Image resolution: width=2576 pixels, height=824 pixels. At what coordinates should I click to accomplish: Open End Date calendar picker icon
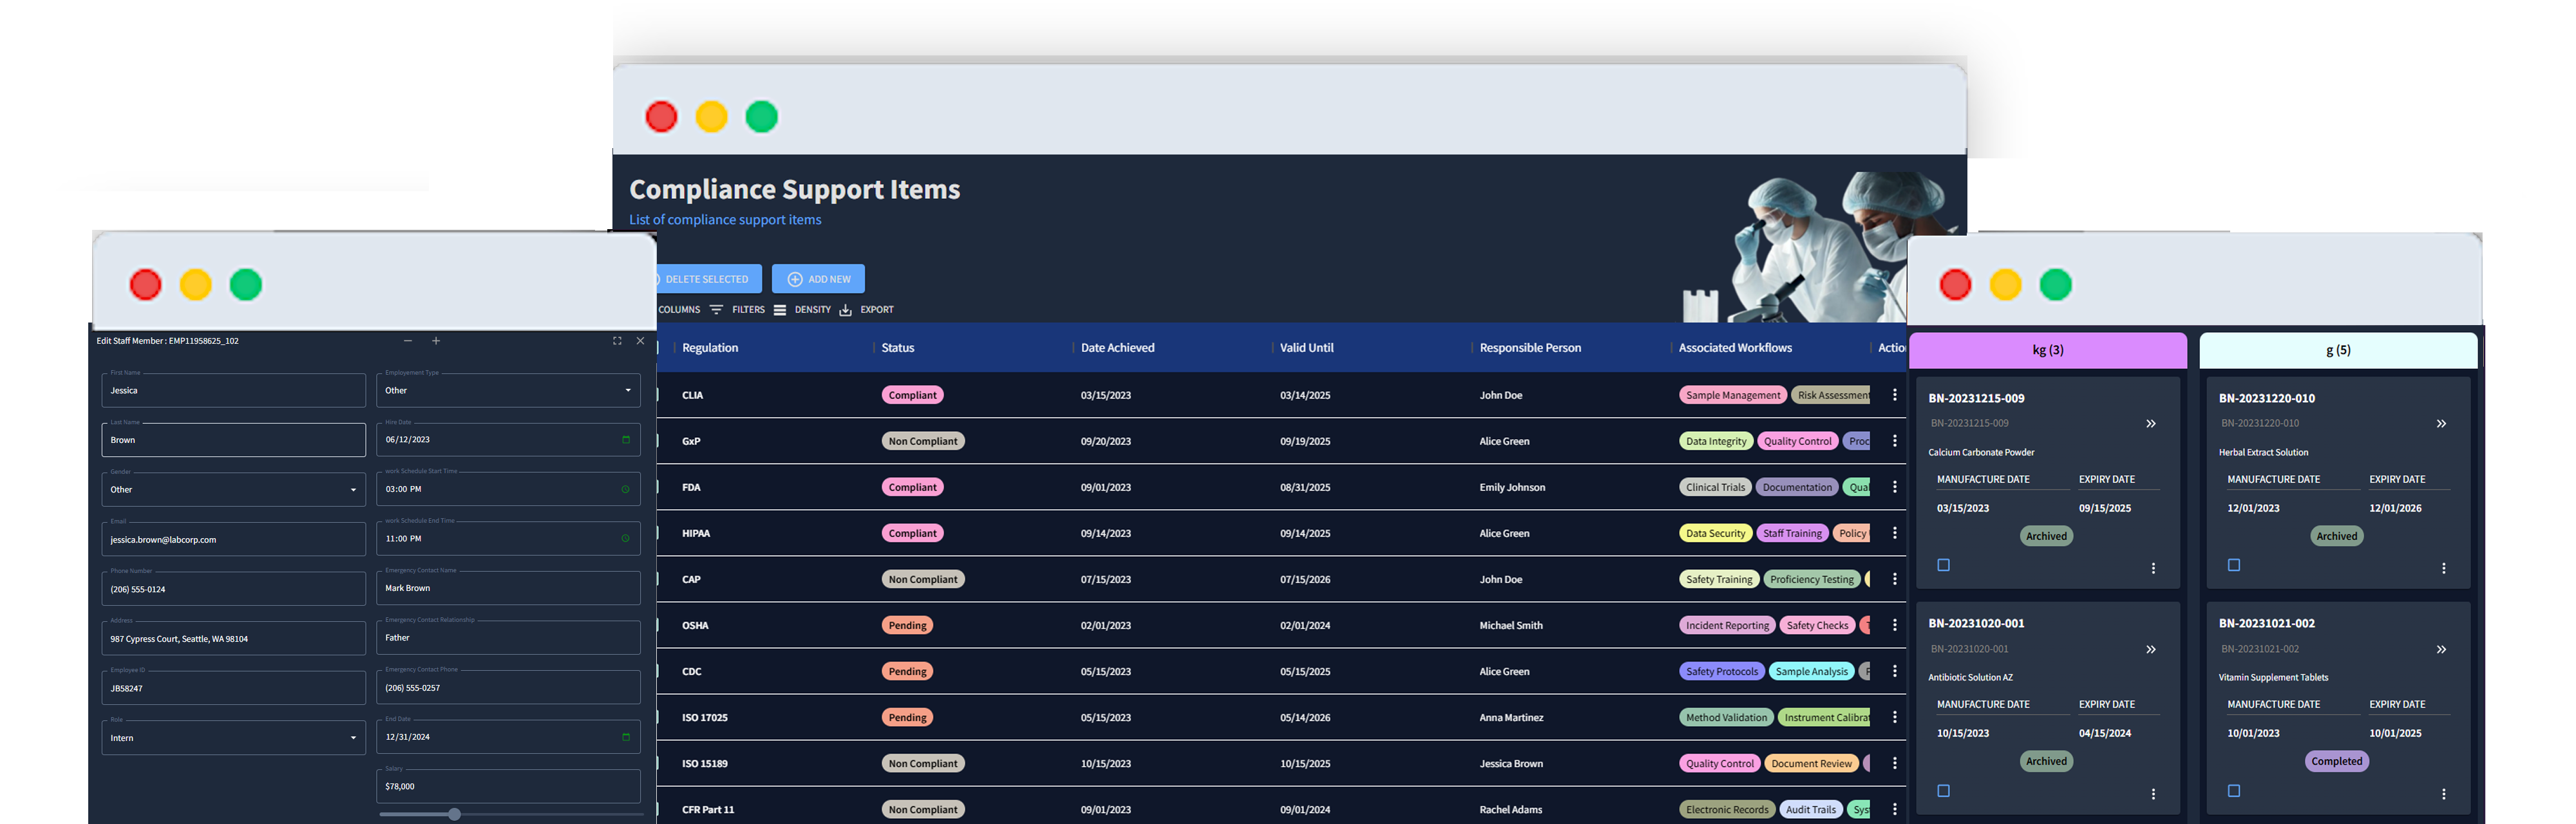626,737
